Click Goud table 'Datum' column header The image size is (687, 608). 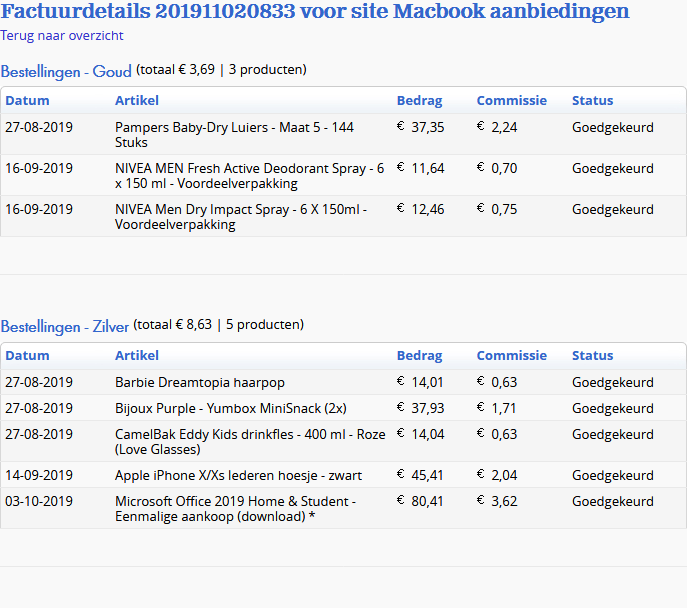coord(27,100)
